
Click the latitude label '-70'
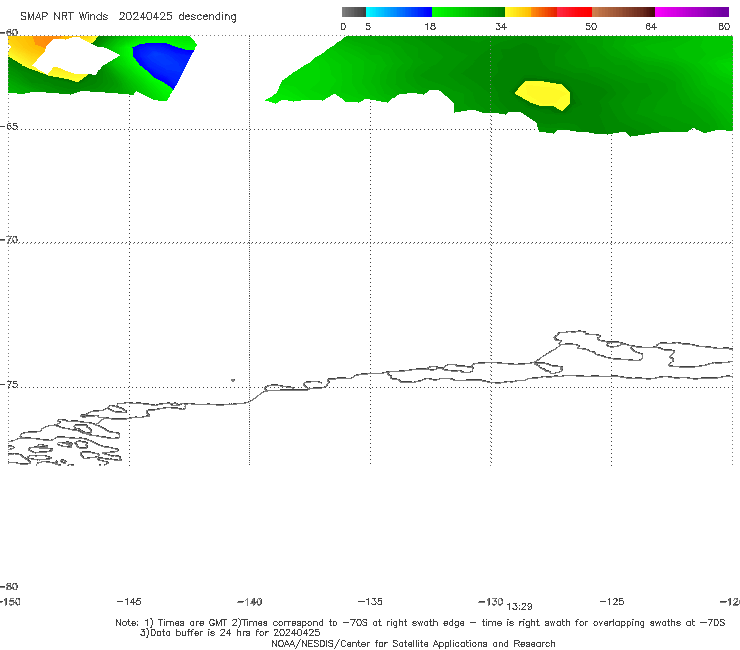point(9,240)
